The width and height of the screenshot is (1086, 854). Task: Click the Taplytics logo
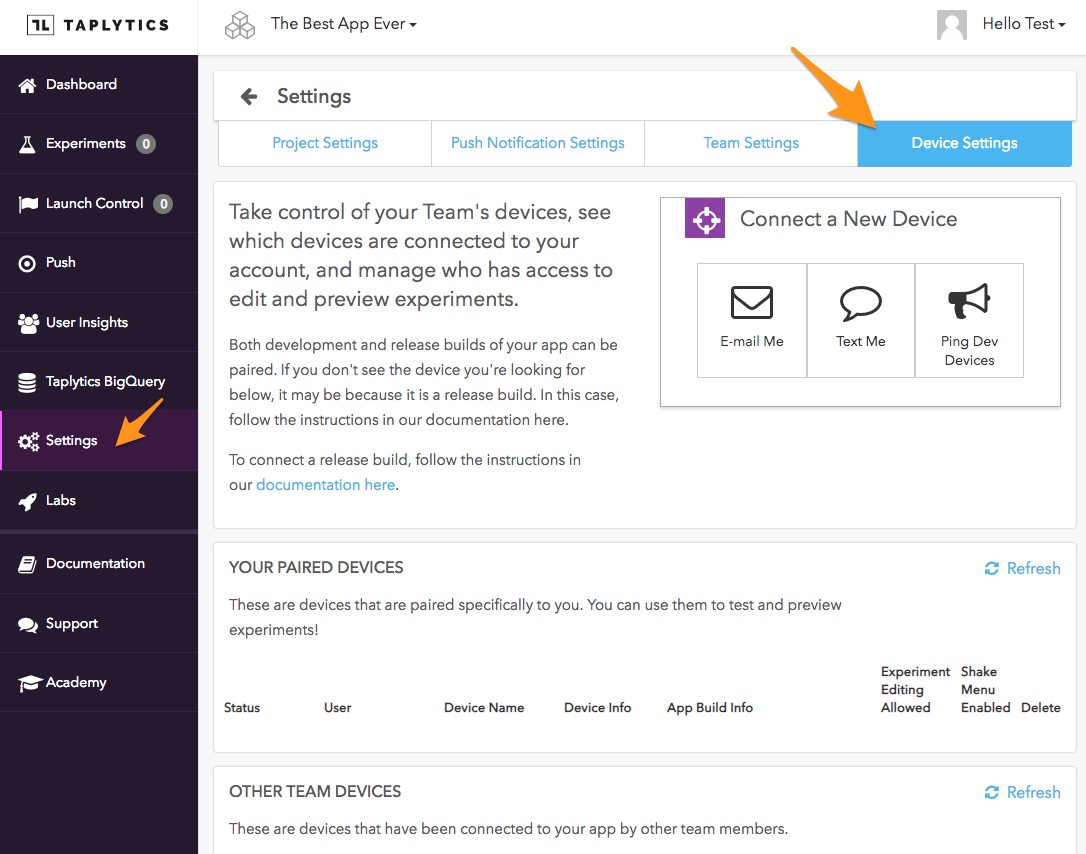pyautogui.click(x=98, y=26)
